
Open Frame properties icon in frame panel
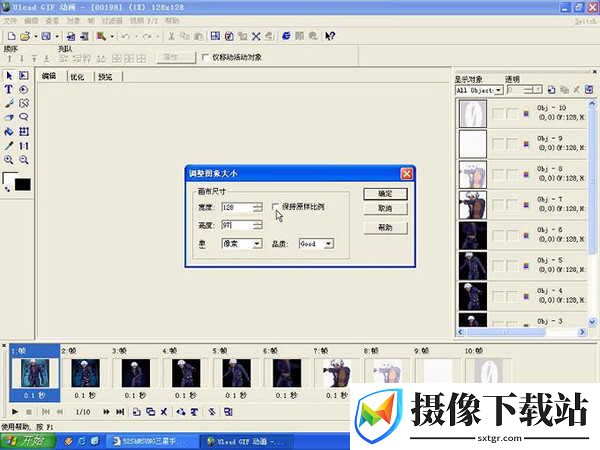coord(228,412)
